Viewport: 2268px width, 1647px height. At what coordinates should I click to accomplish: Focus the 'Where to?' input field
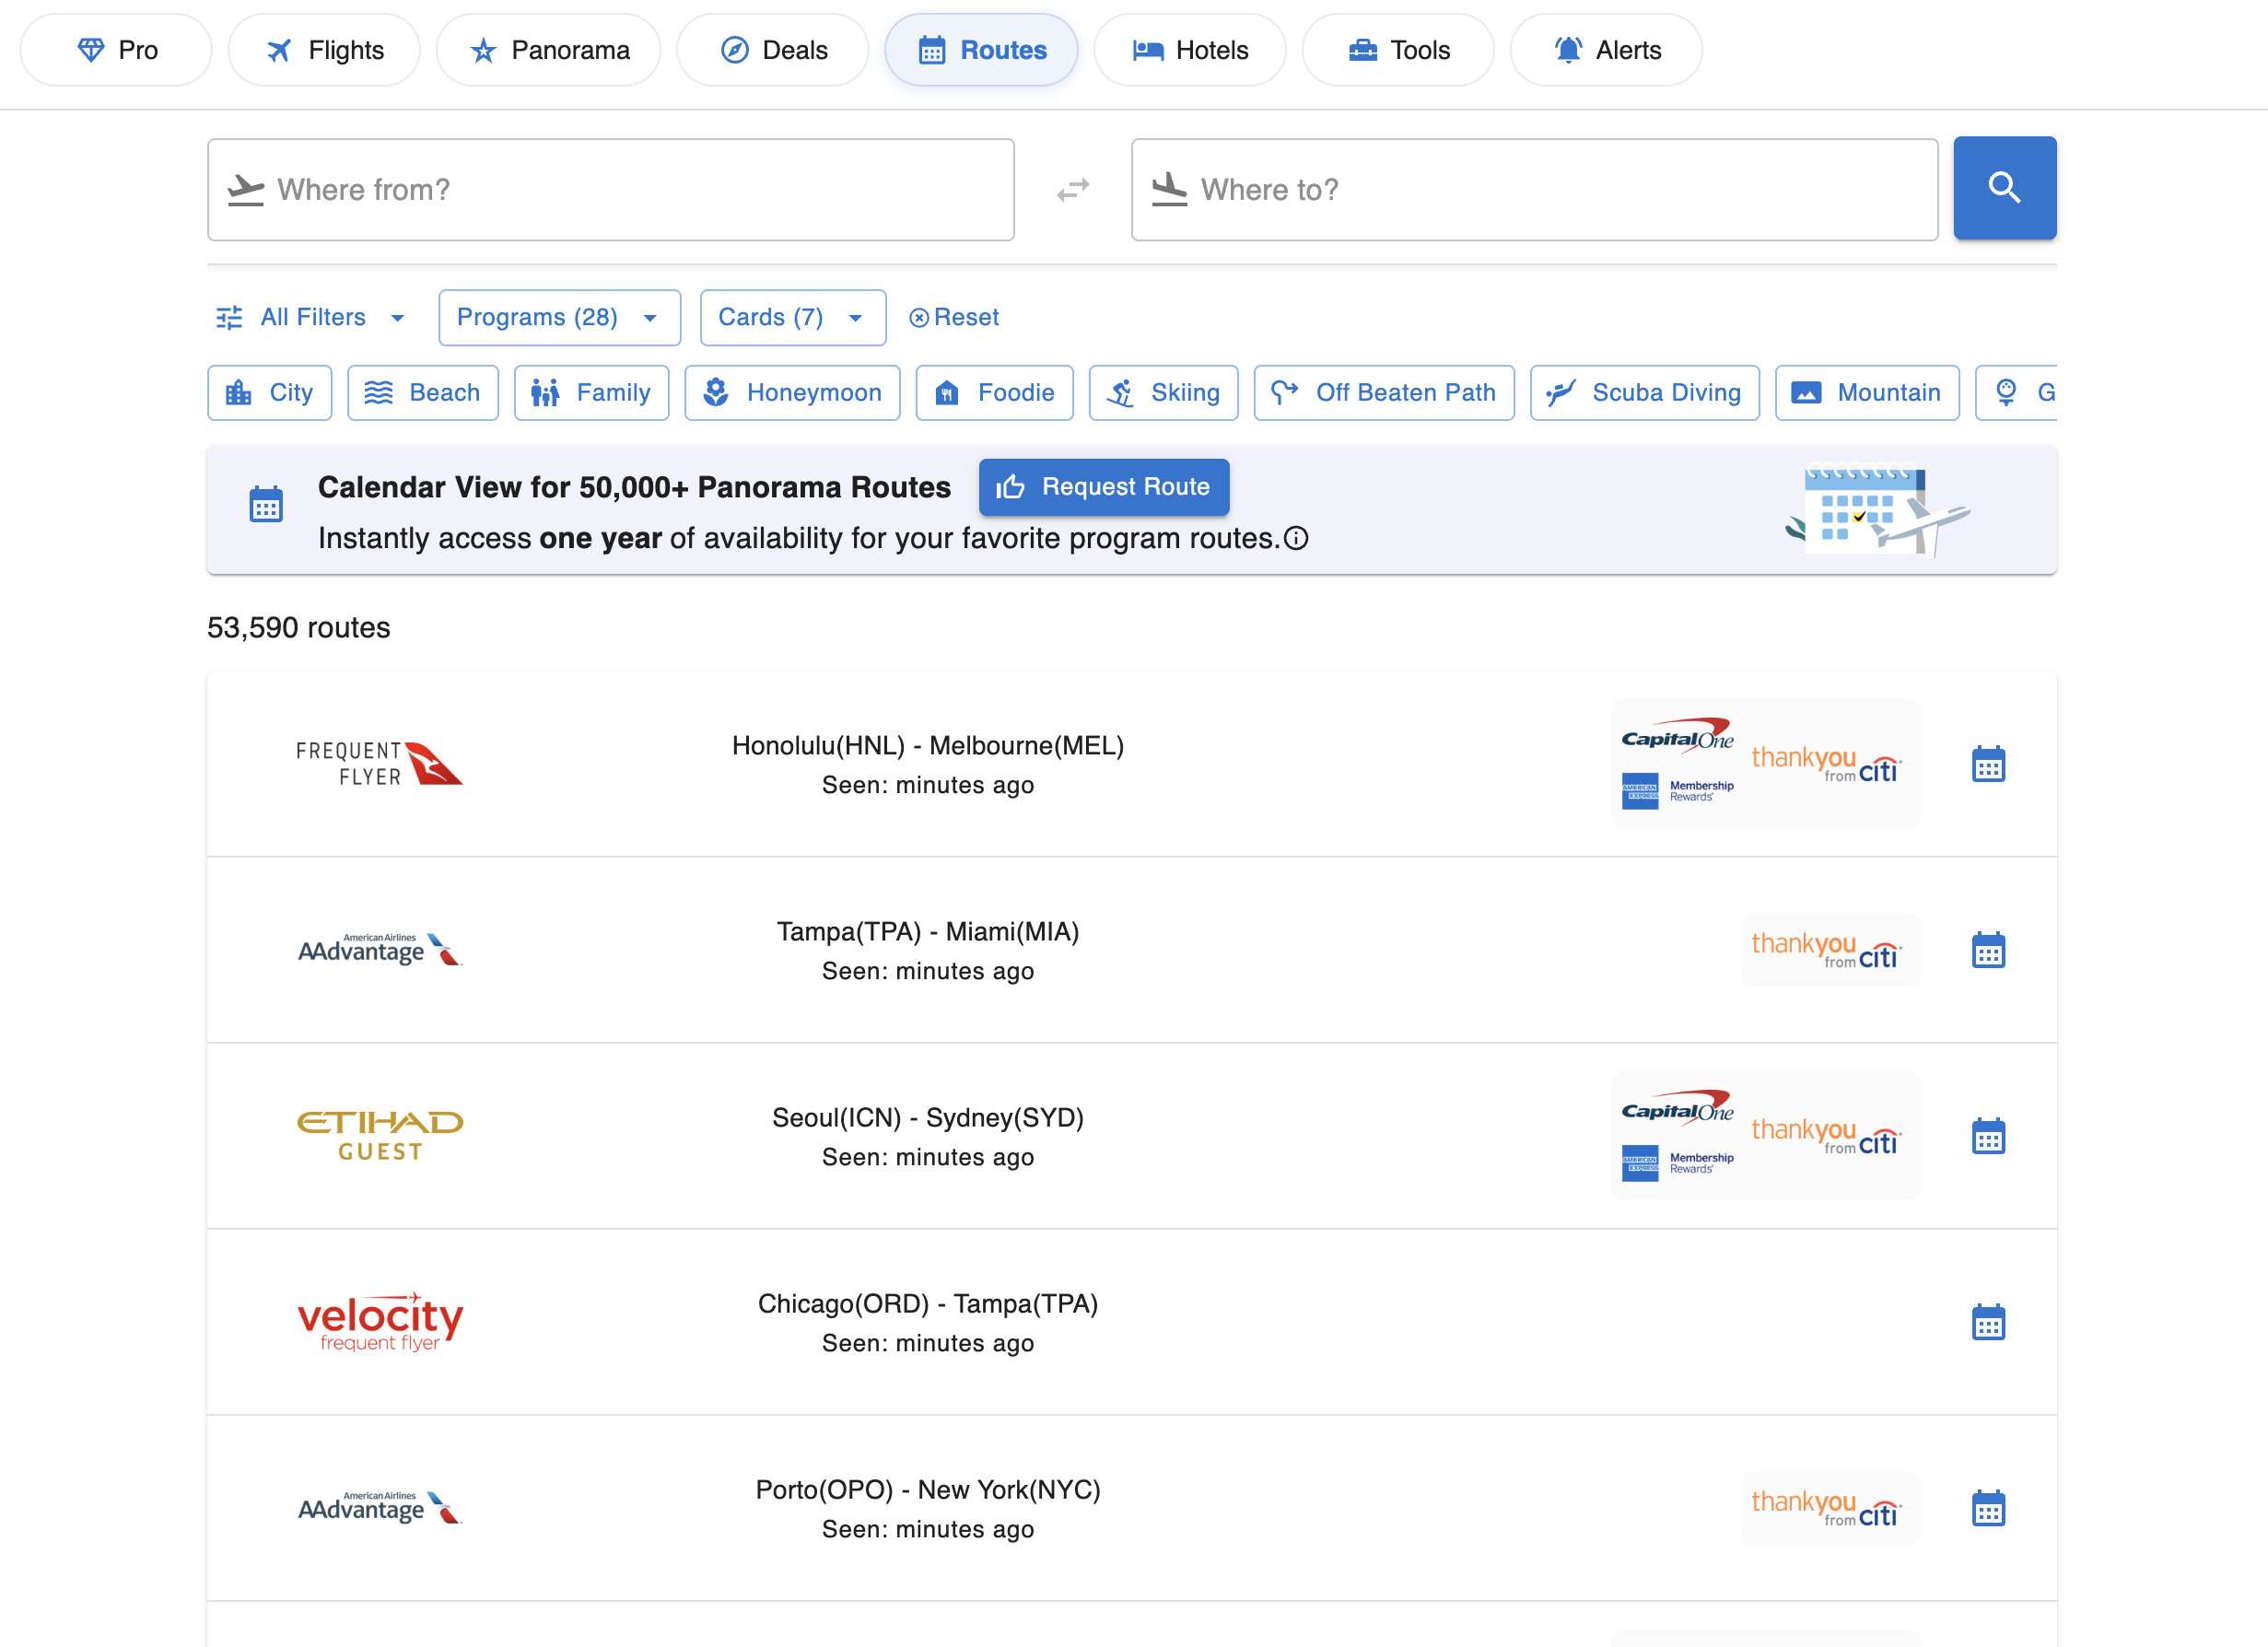(x=1534, y=189)
